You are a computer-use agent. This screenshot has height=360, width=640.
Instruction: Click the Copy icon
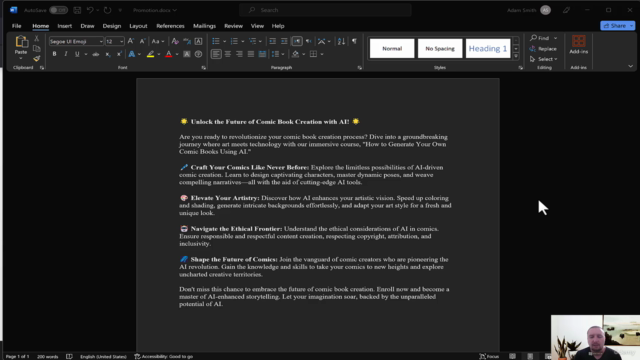(x=36, y=49)
